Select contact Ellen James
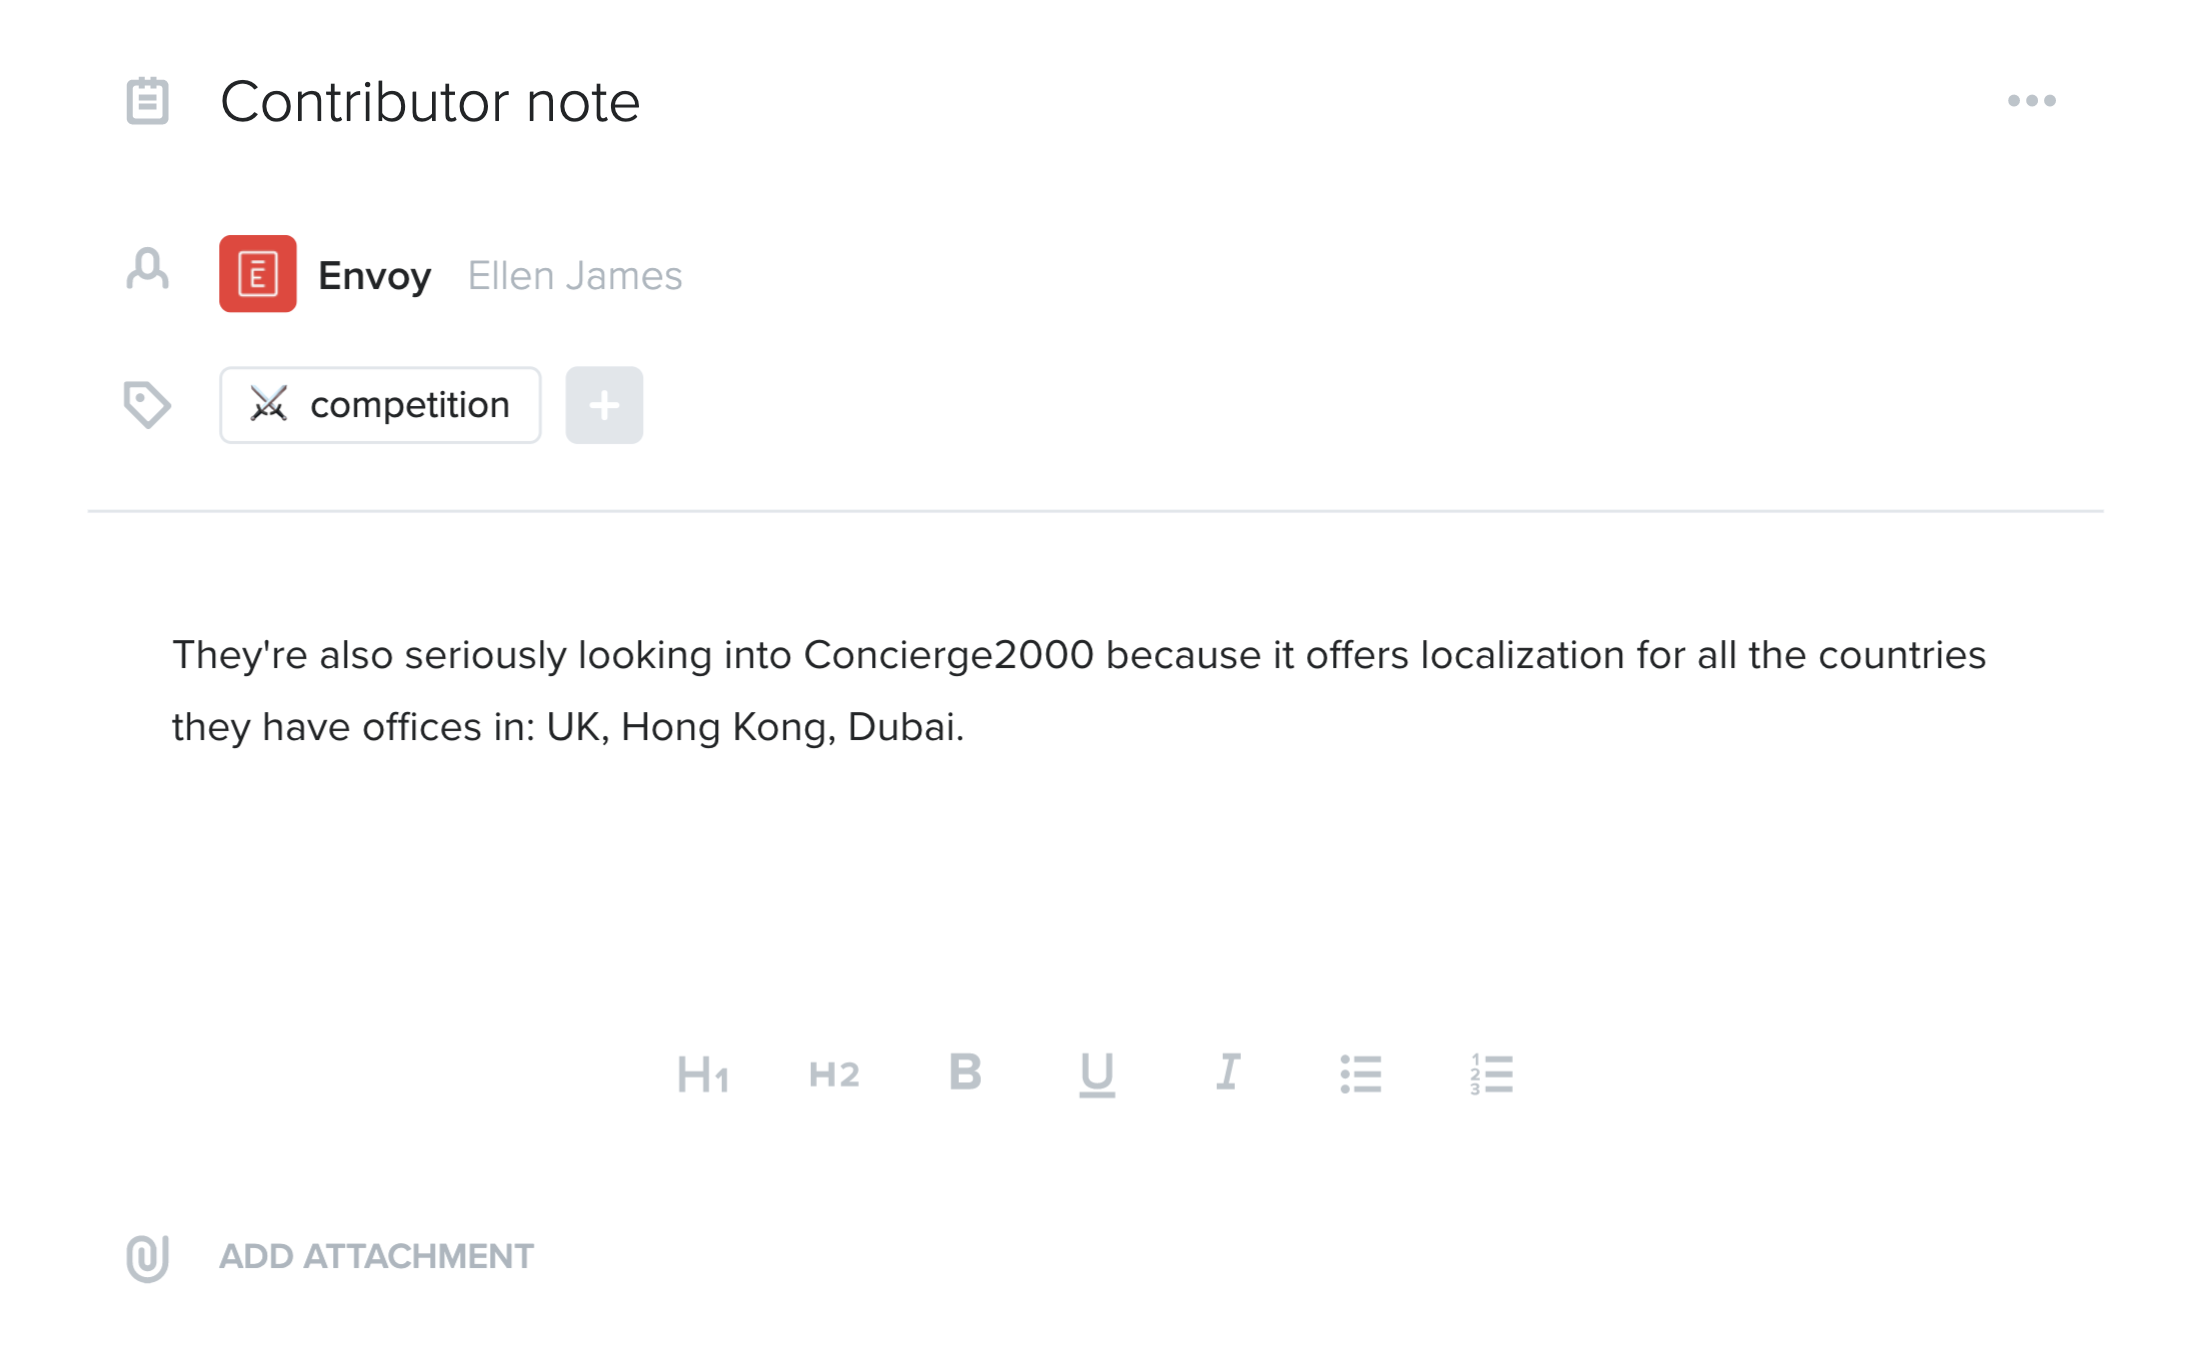 pos(575,275)
